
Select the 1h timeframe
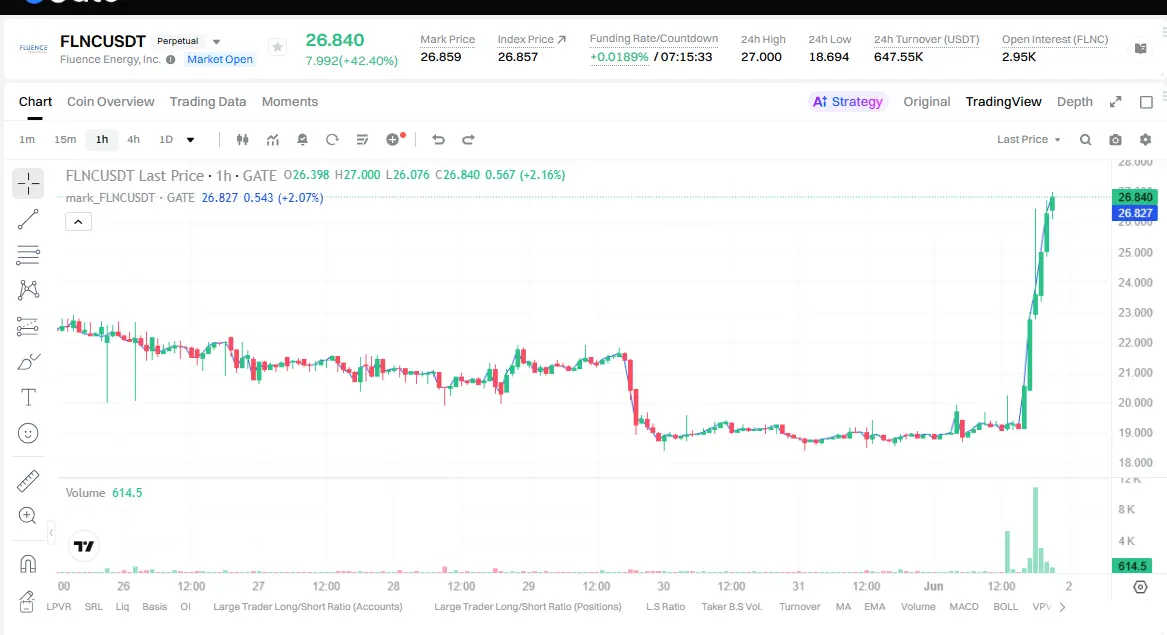tap(102, 139)
